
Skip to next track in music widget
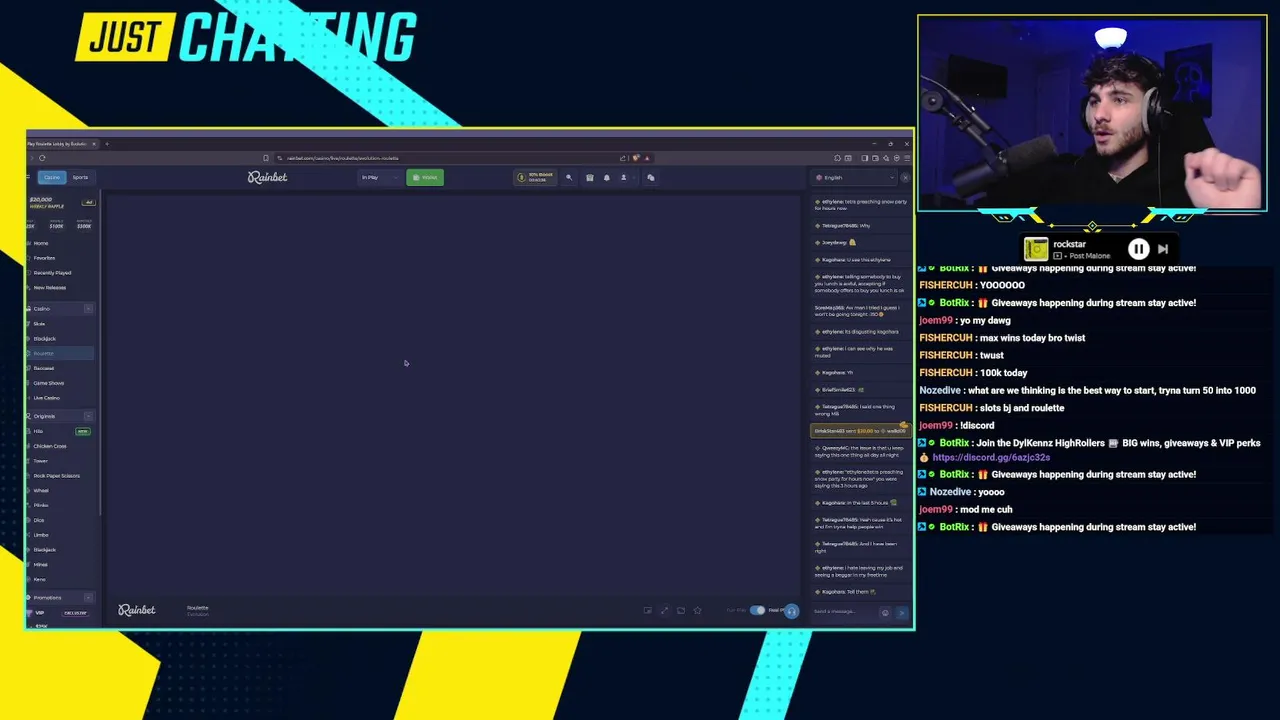point(1163,249)
